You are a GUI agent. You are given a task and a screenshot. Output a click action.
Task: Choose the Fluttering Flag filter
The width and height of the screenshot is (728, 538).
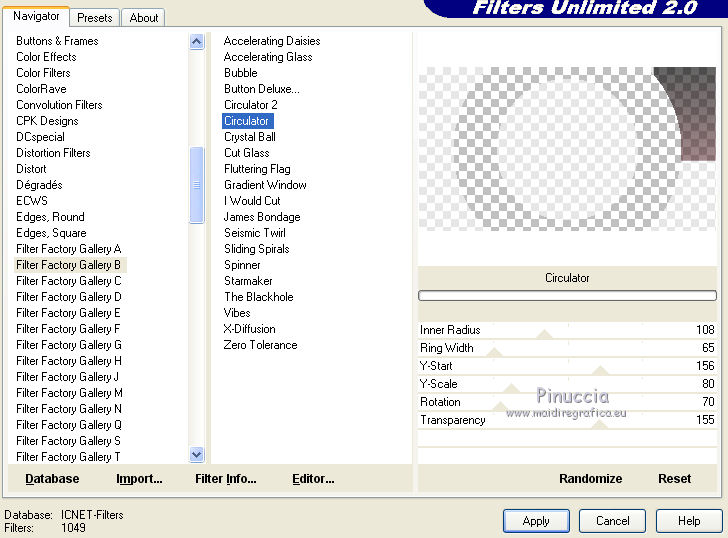[257, 169]
